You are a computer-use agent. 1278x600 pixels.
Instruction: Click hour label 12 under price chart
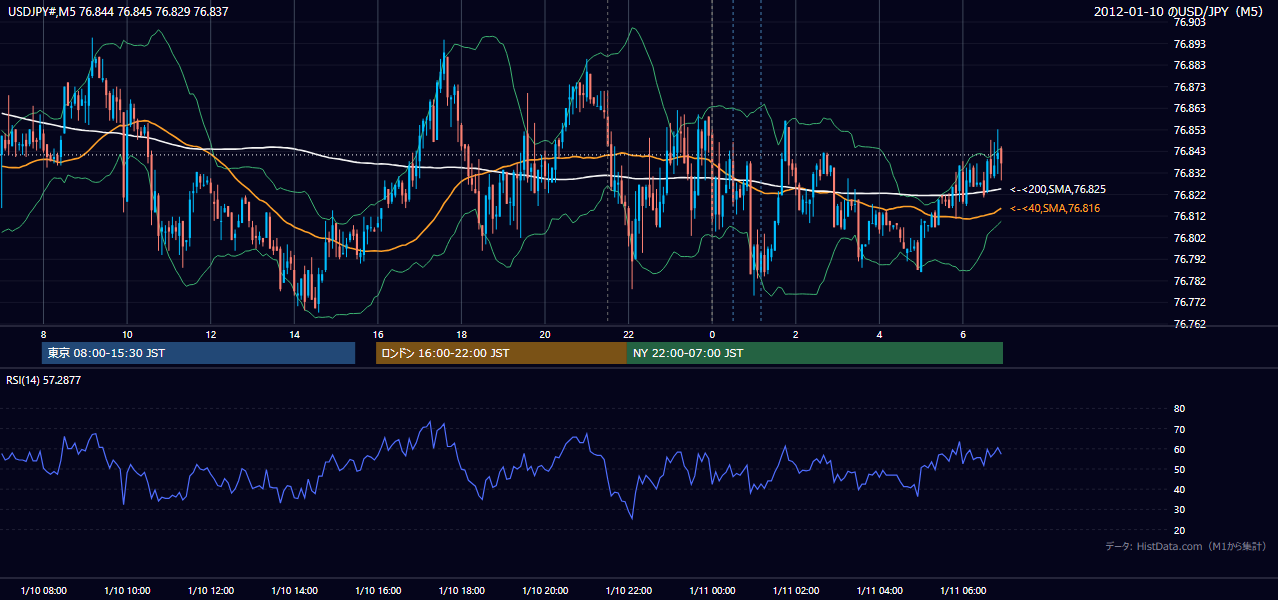tap(211, 334)
